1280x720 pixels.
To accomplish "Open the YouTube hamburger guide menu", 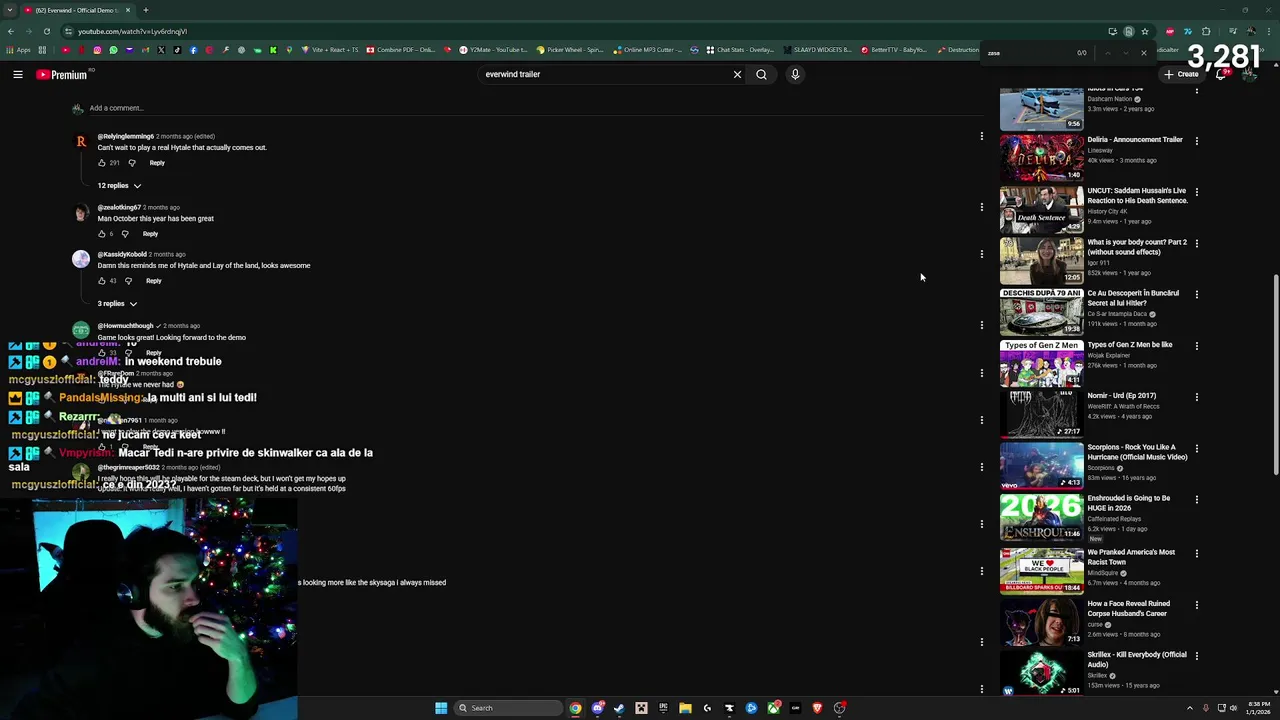I will (x=18, y=74).
